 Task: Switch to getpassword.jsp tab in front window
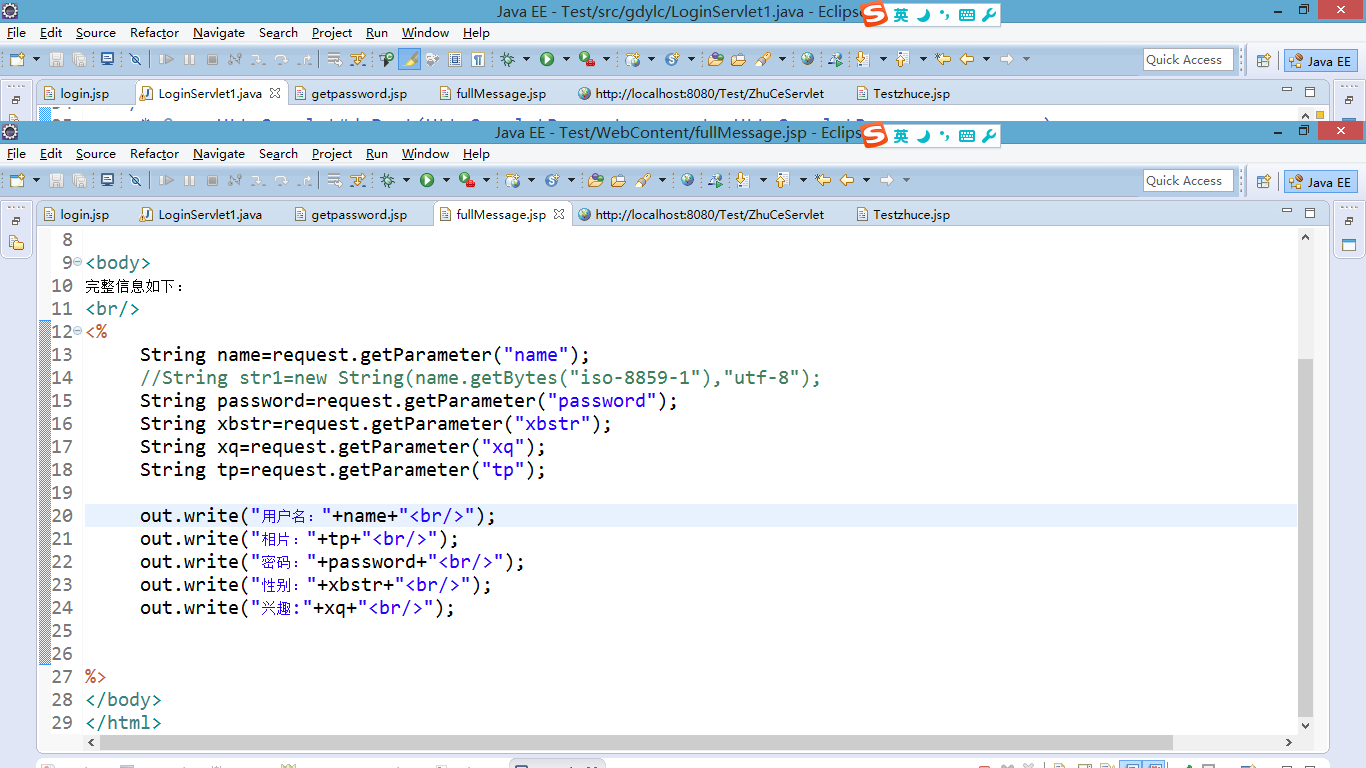(351, 214)
